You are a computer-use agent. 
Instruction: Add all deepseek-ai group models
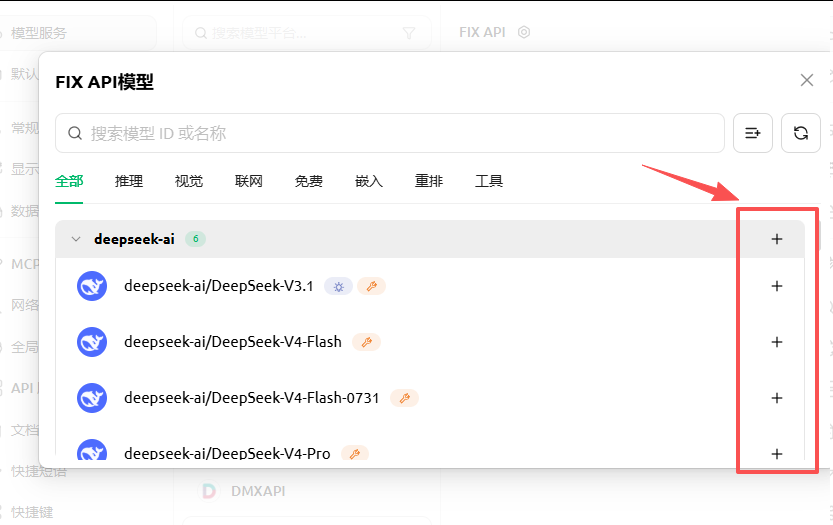pyautogui.click(x=777, y=239)
